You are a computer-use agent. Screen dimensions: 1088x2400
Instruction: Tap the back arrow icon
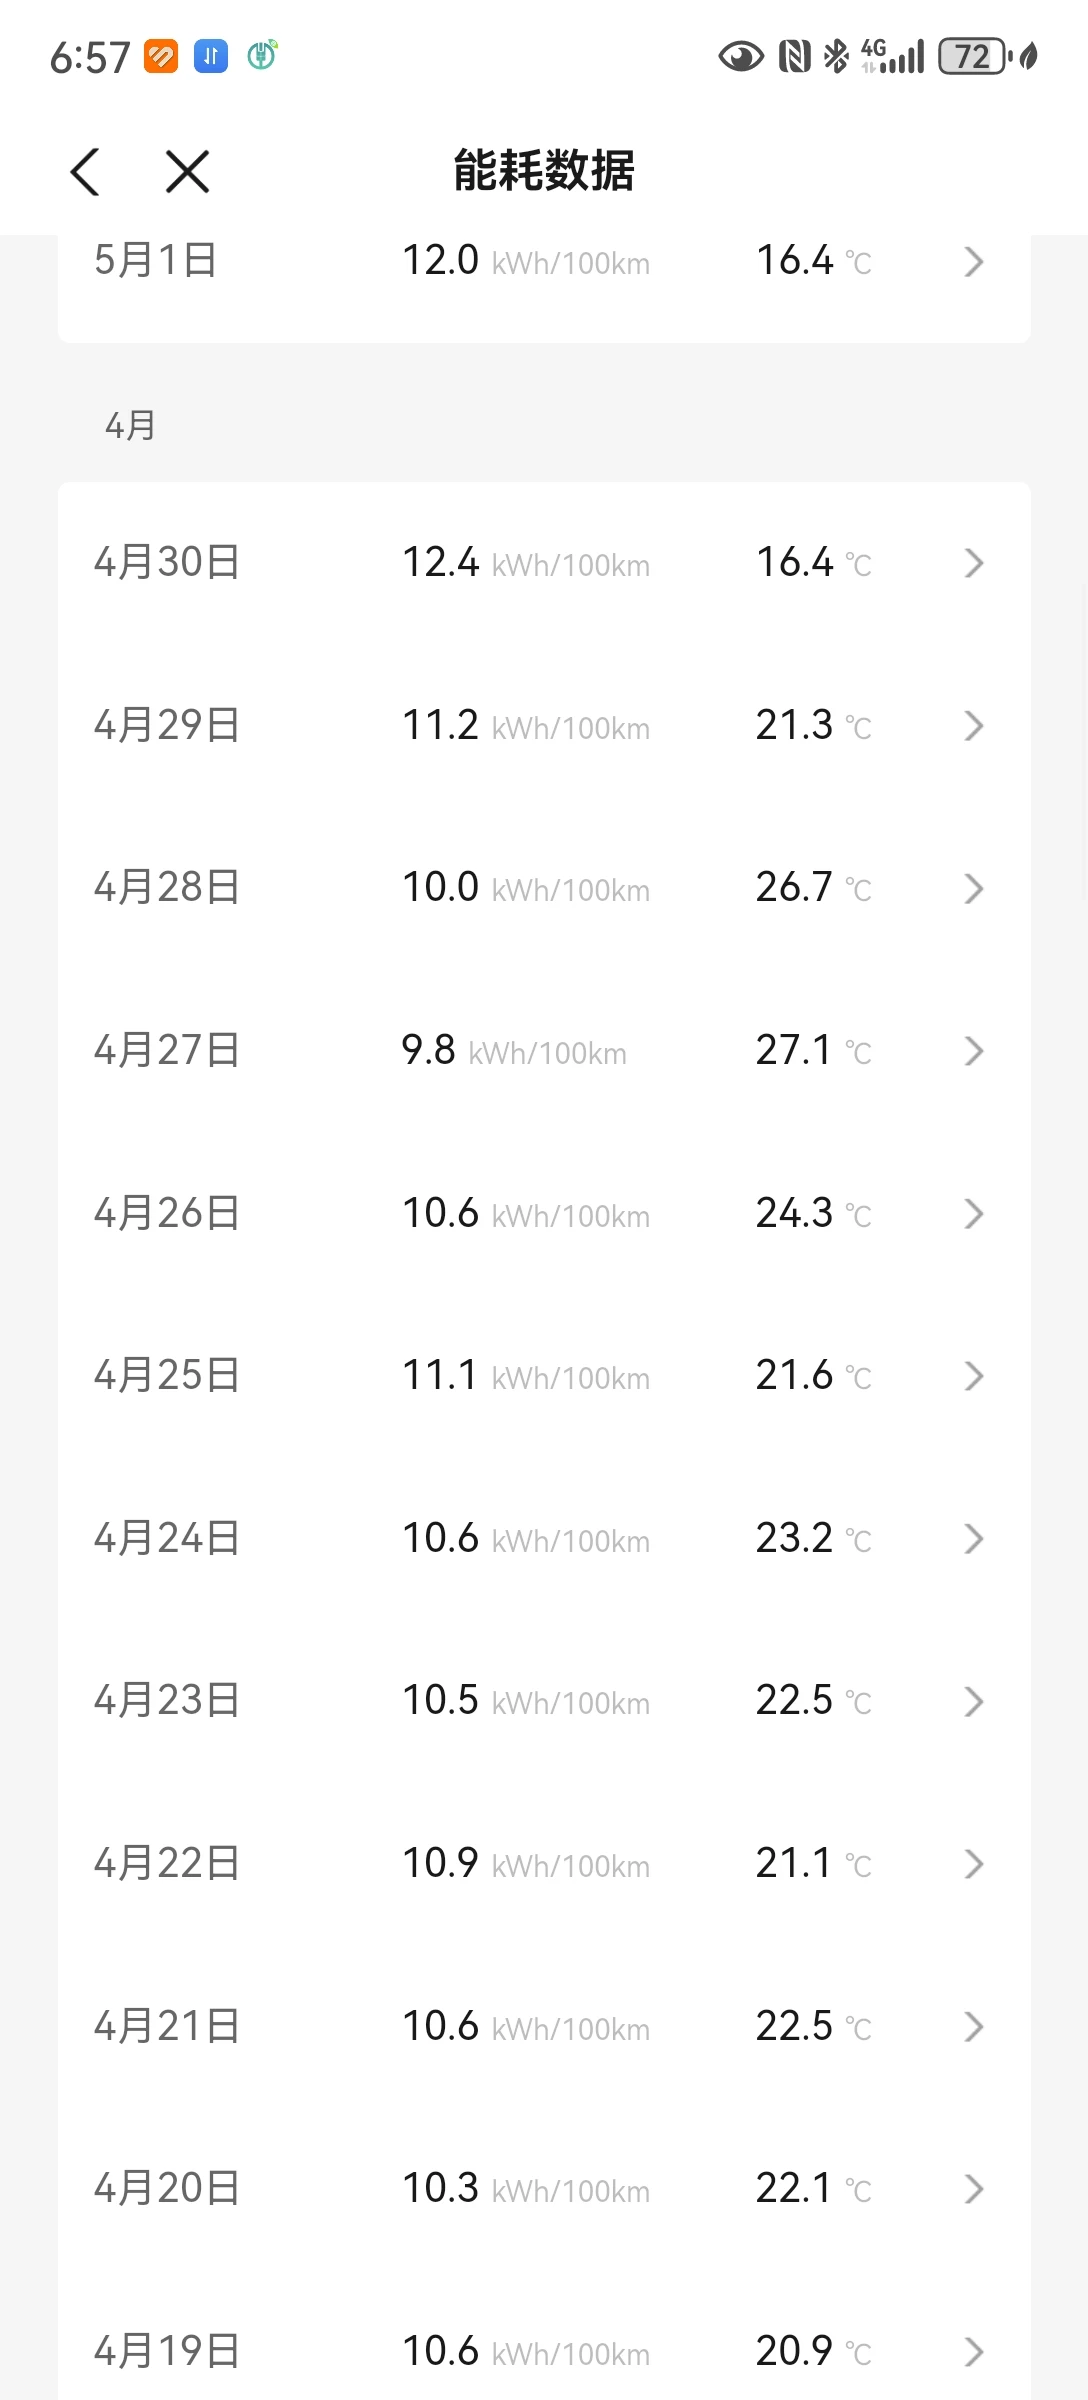click(86, 172)
